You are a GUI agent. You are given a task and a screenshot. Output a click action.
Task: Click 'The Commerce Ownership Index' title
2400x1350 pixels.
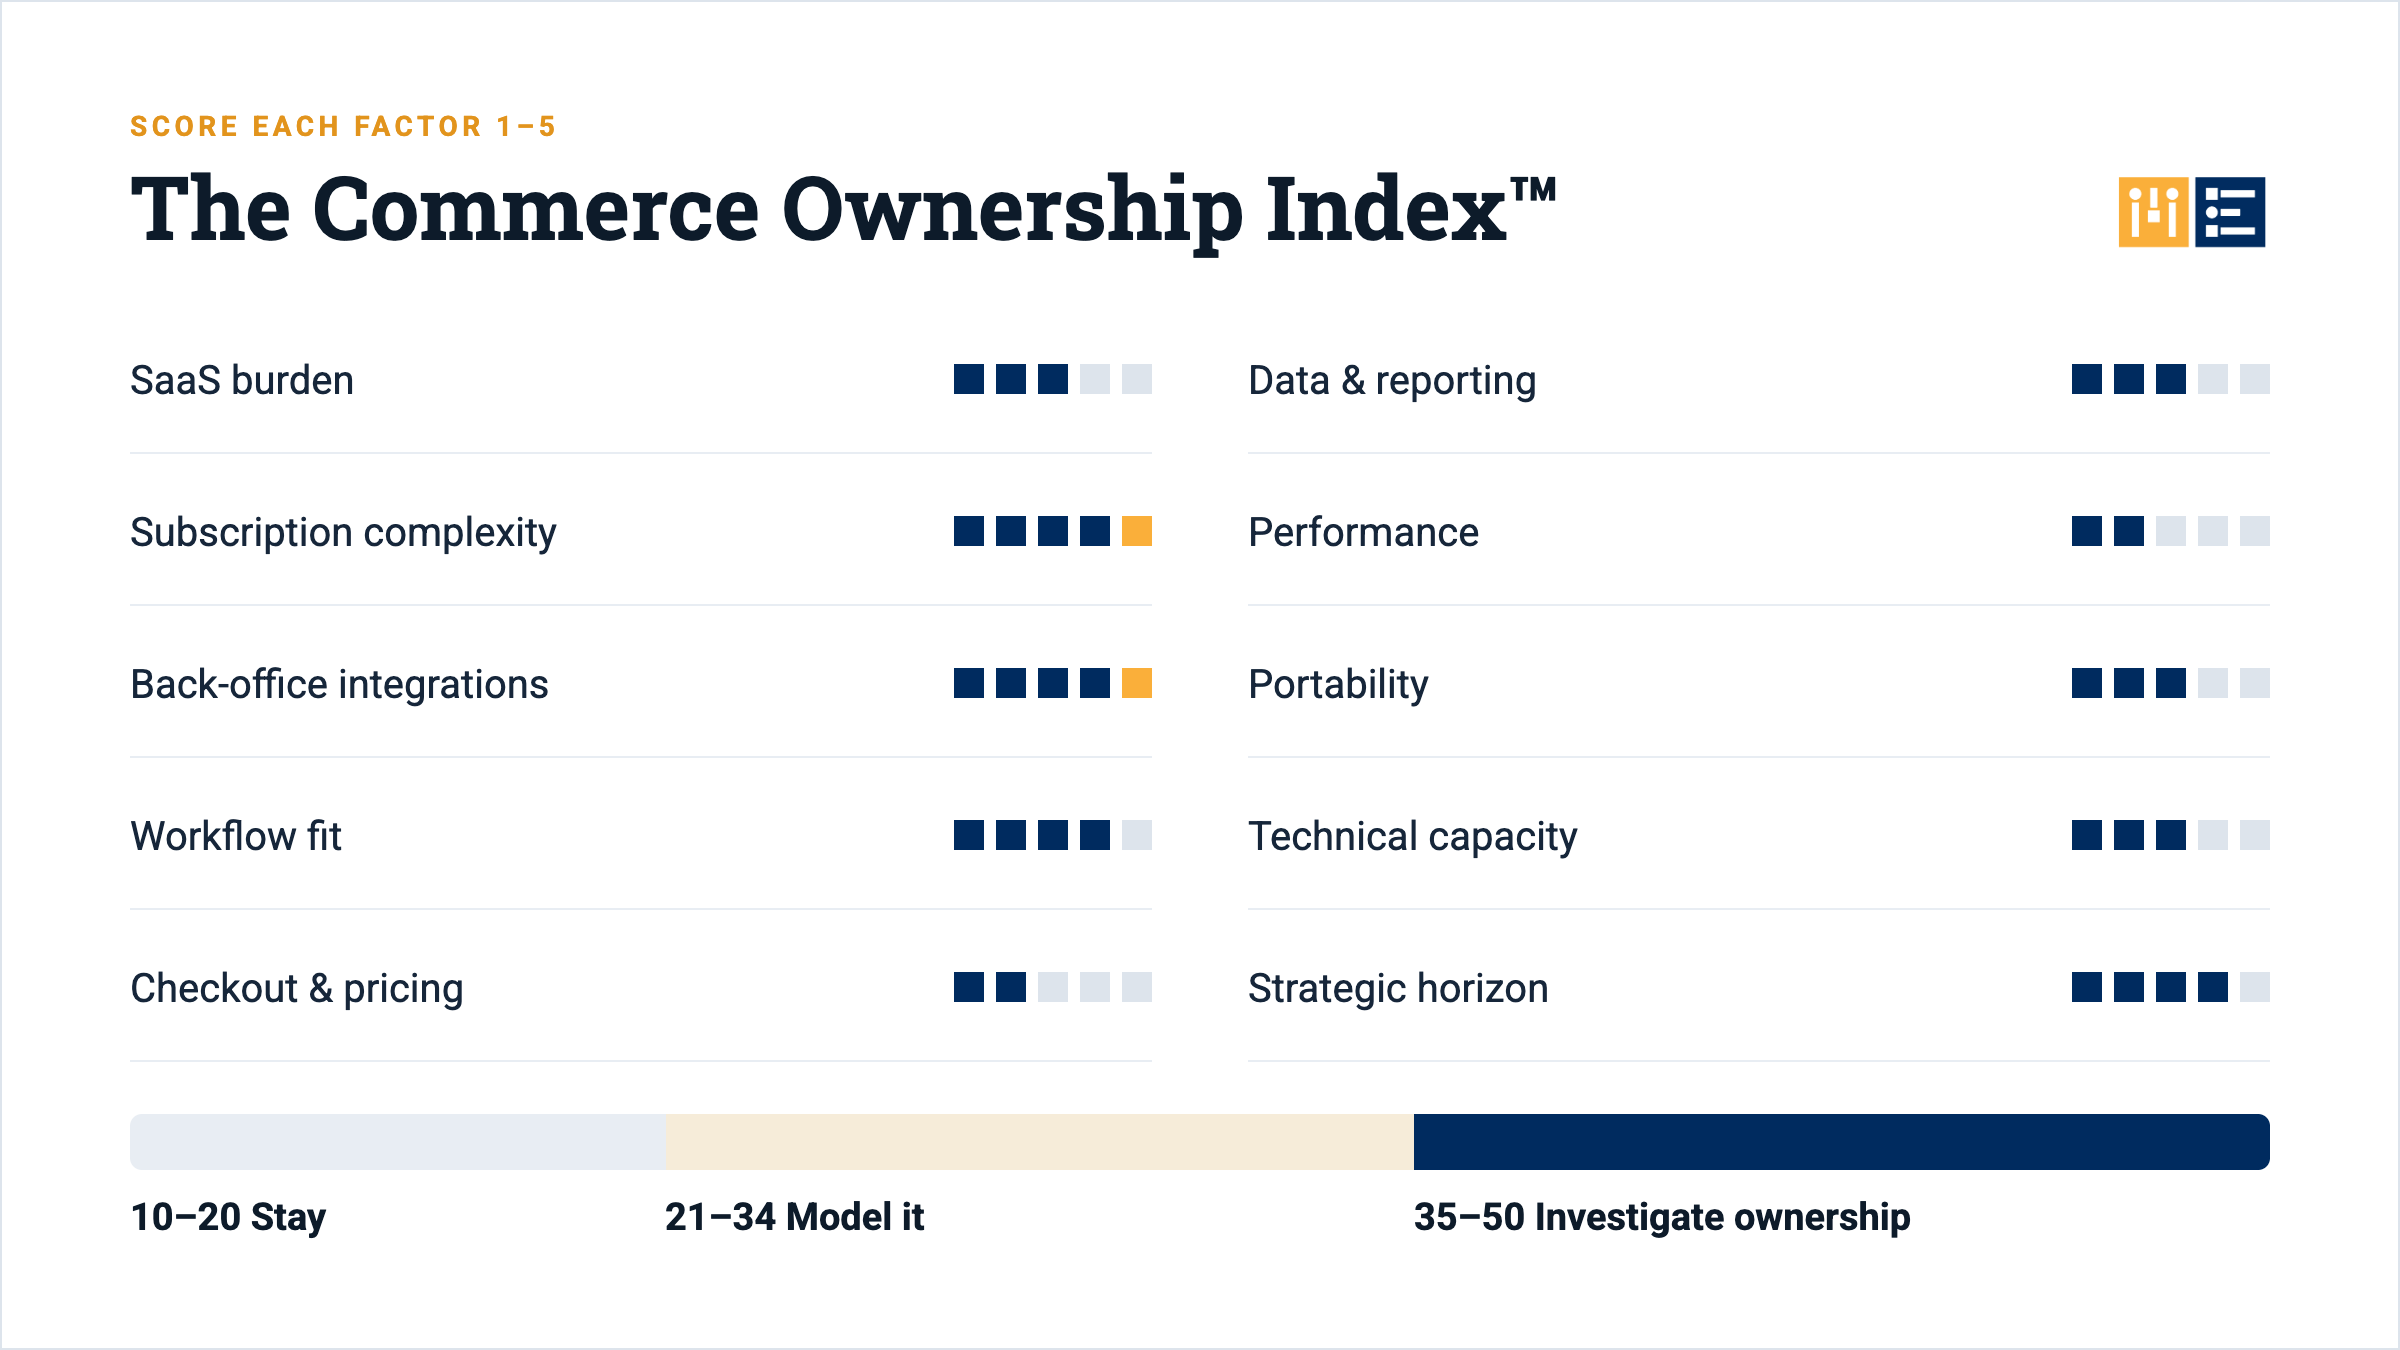843,210
